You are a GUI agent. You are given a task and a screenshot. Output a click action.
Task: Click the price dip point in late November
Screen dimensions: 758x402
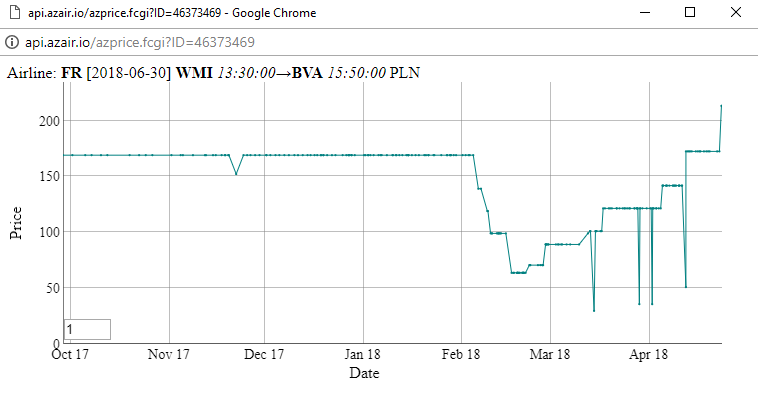(236, 174)
